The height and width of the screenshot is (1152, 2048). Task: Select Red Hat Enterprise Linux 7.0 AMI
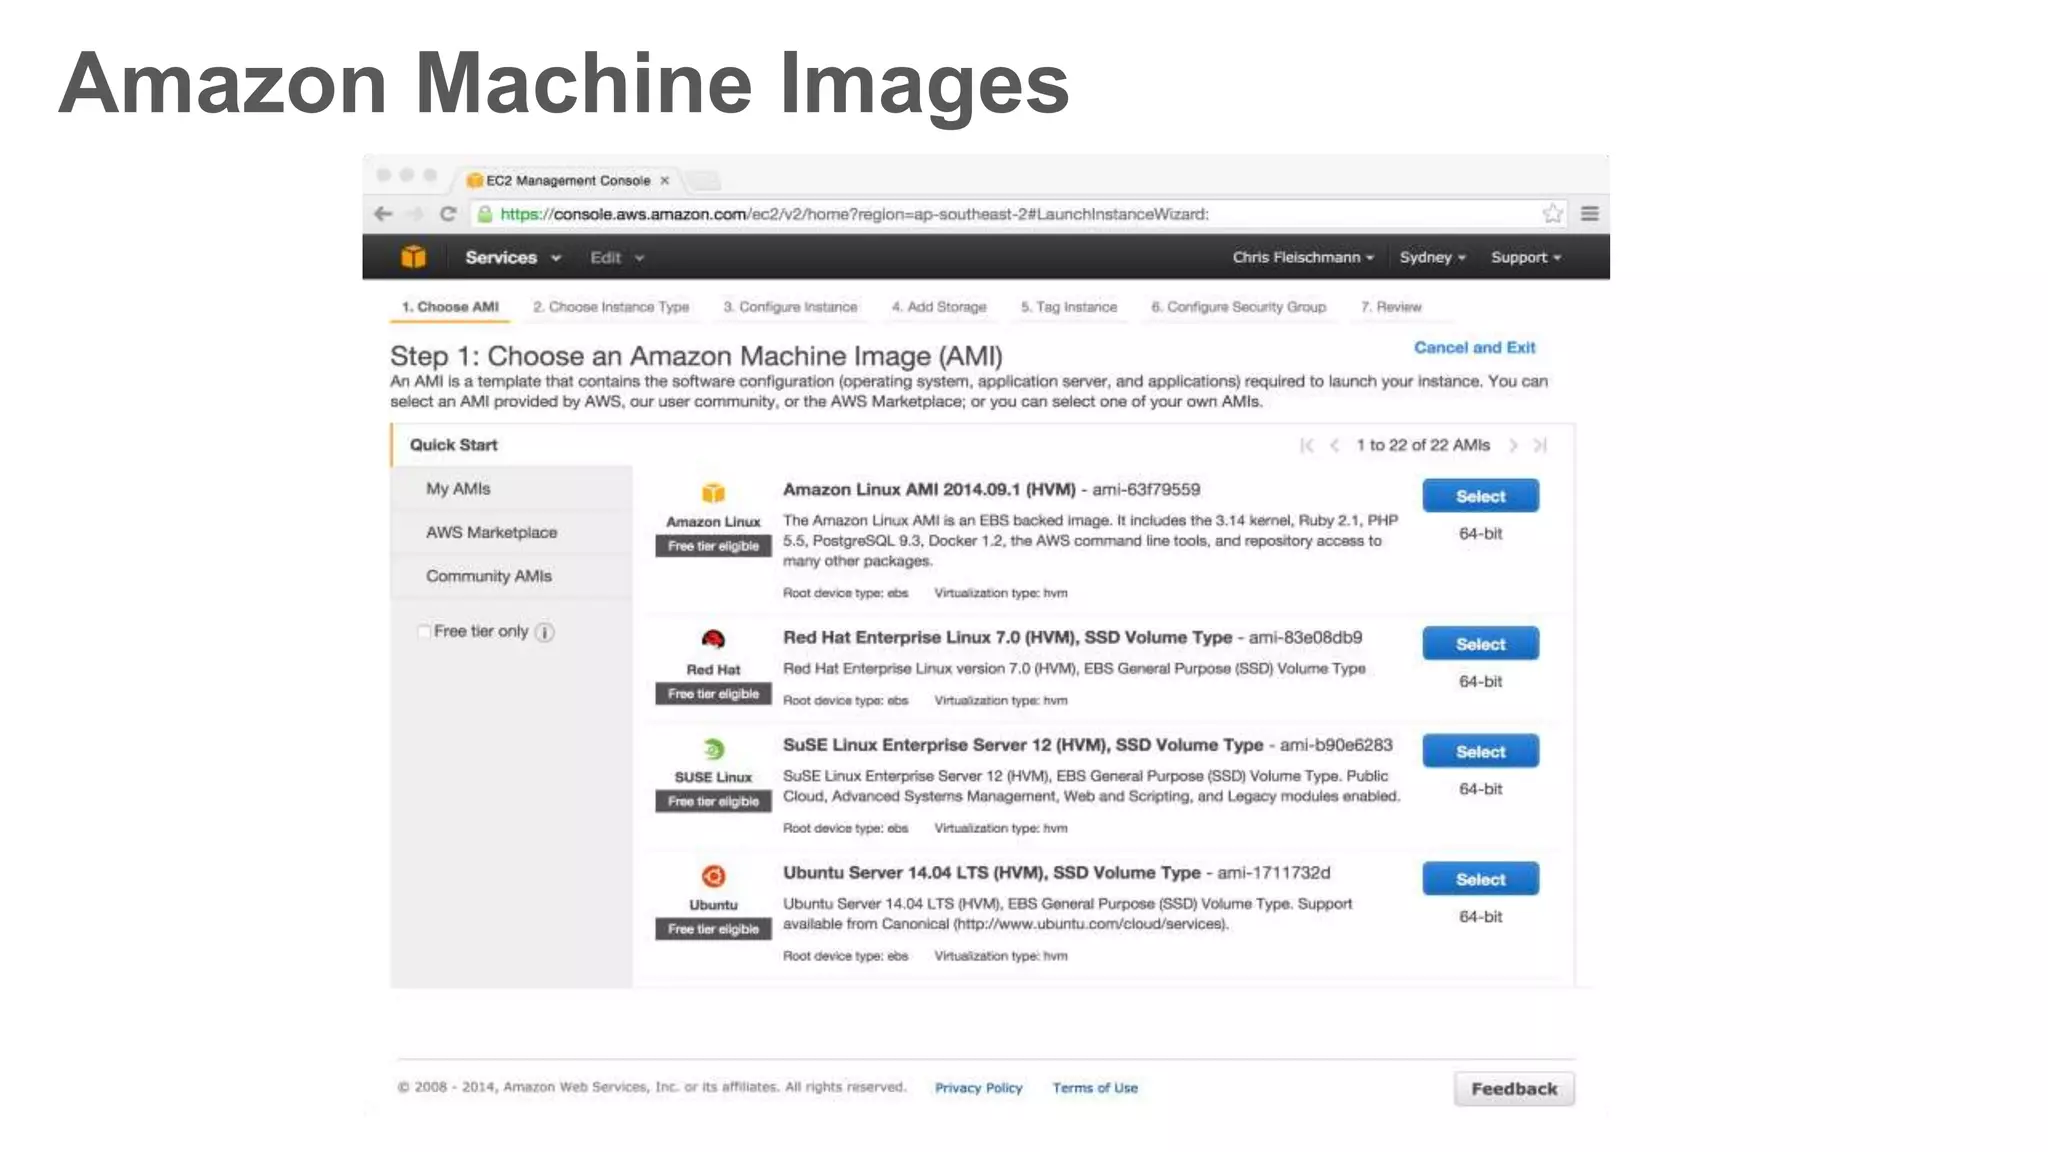[1480, 644]
